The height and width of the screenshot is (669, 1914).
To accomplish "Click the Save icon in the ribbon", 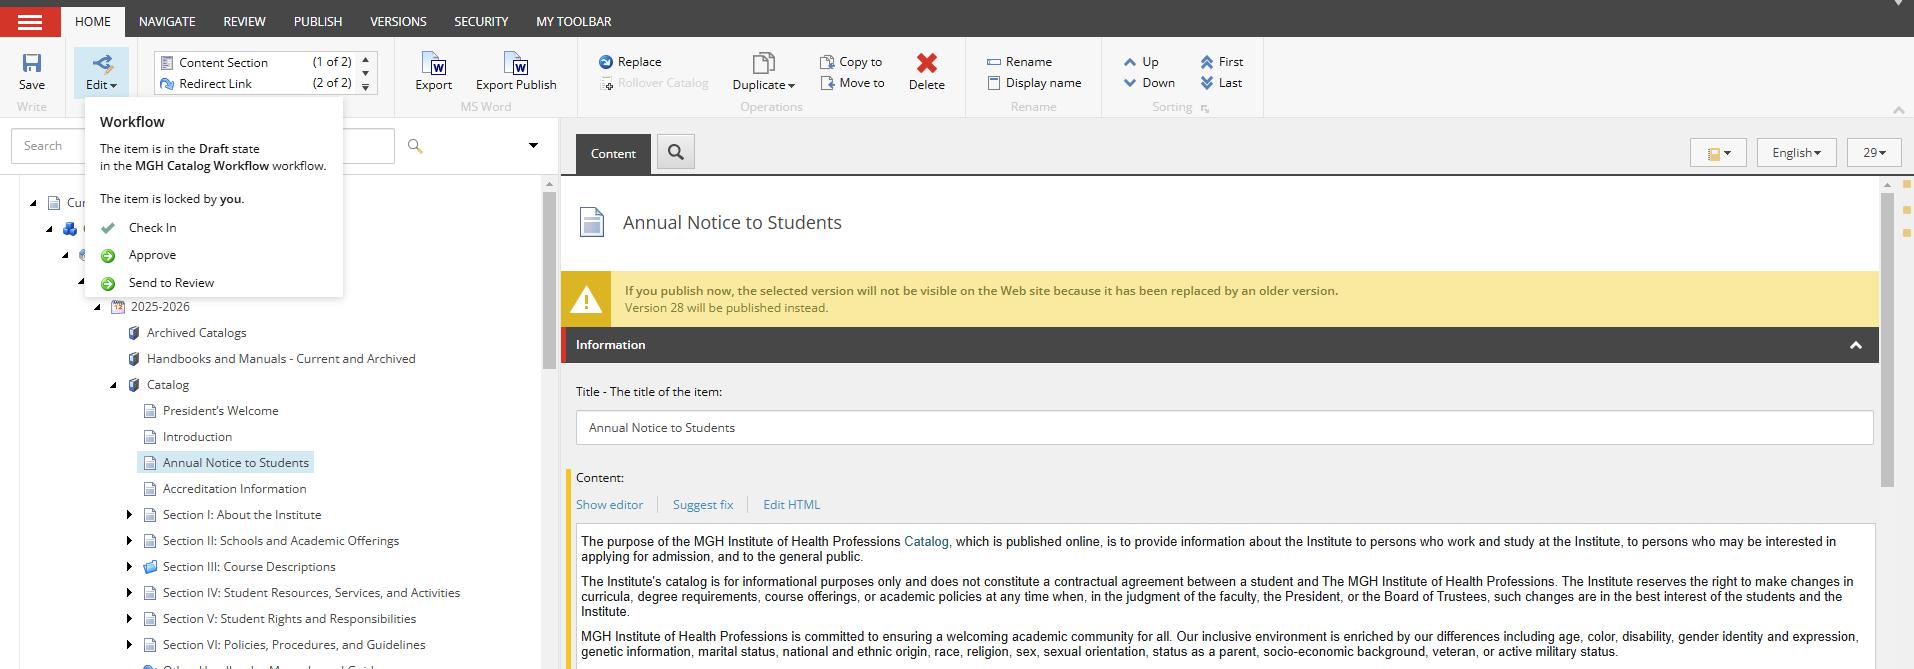I will (32, 64).
